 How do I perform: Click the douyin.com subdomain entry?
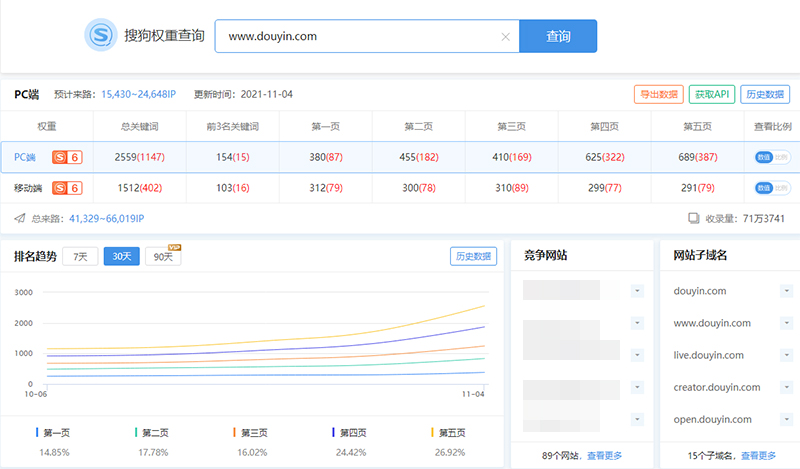(x=699, y=291)
